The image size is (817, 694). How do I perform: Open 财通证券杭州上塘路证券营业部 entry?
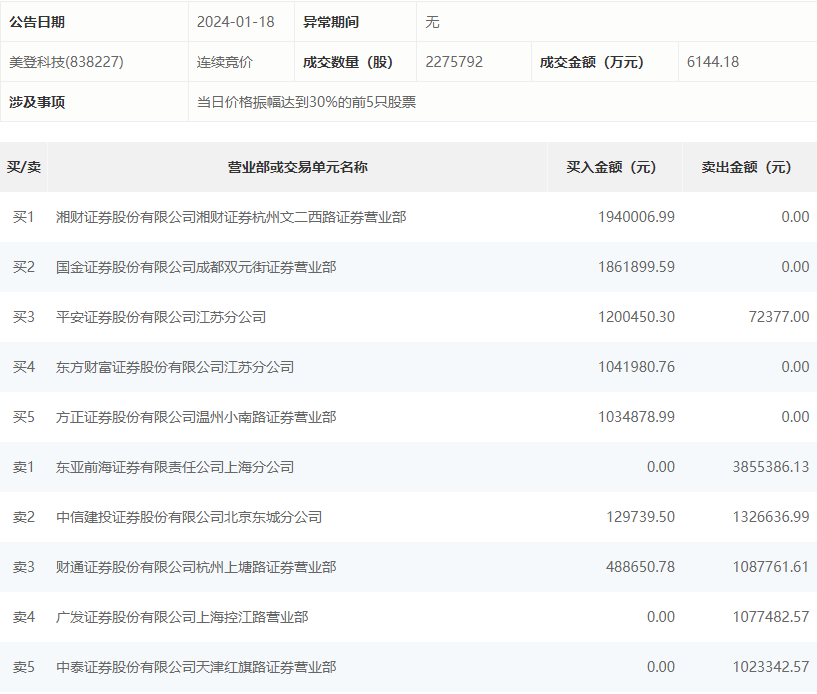[196, 567]
